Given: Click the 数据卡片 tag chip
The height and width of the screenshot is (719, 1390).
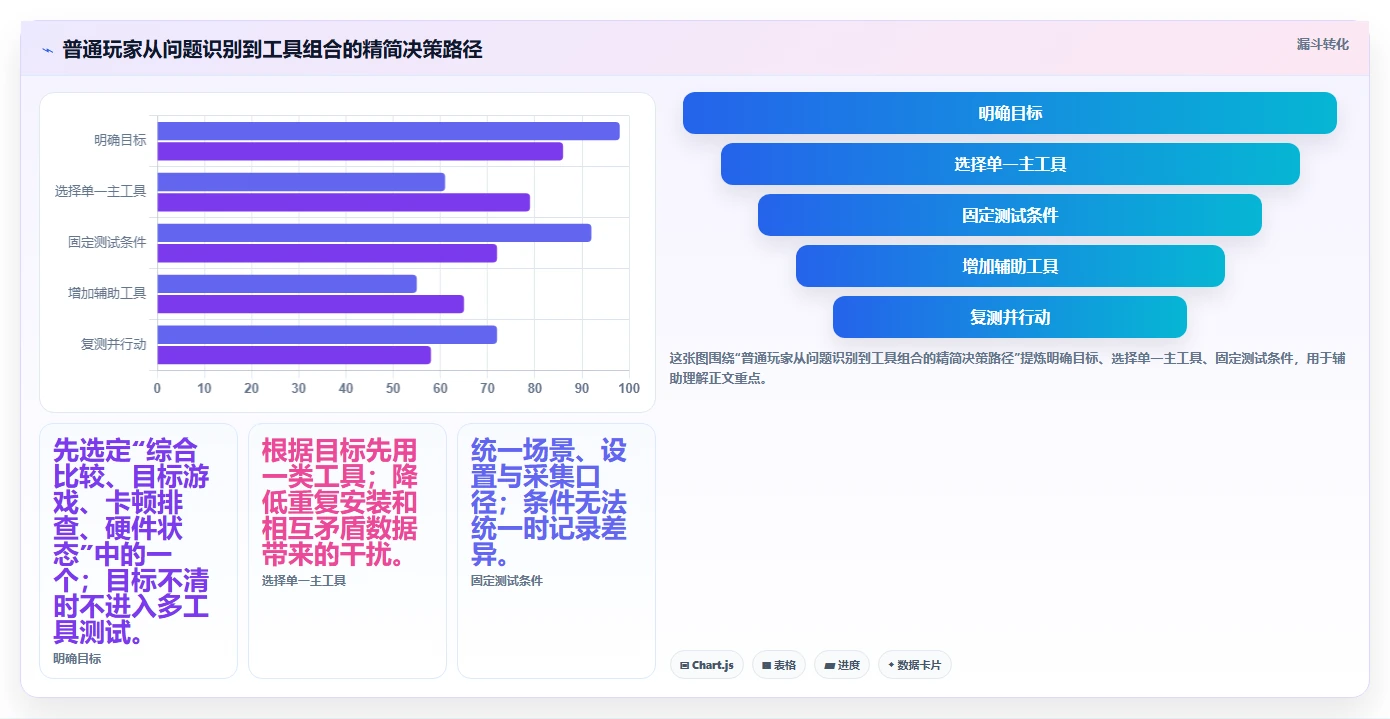Looking at the screenshot, I should tap(914, 665).
